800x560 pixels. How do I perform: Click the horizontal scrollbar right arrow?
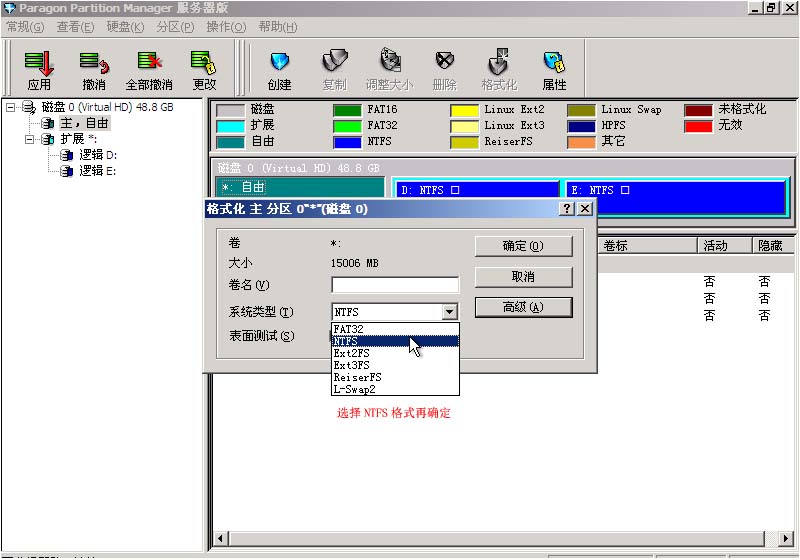tap(785, 539)
